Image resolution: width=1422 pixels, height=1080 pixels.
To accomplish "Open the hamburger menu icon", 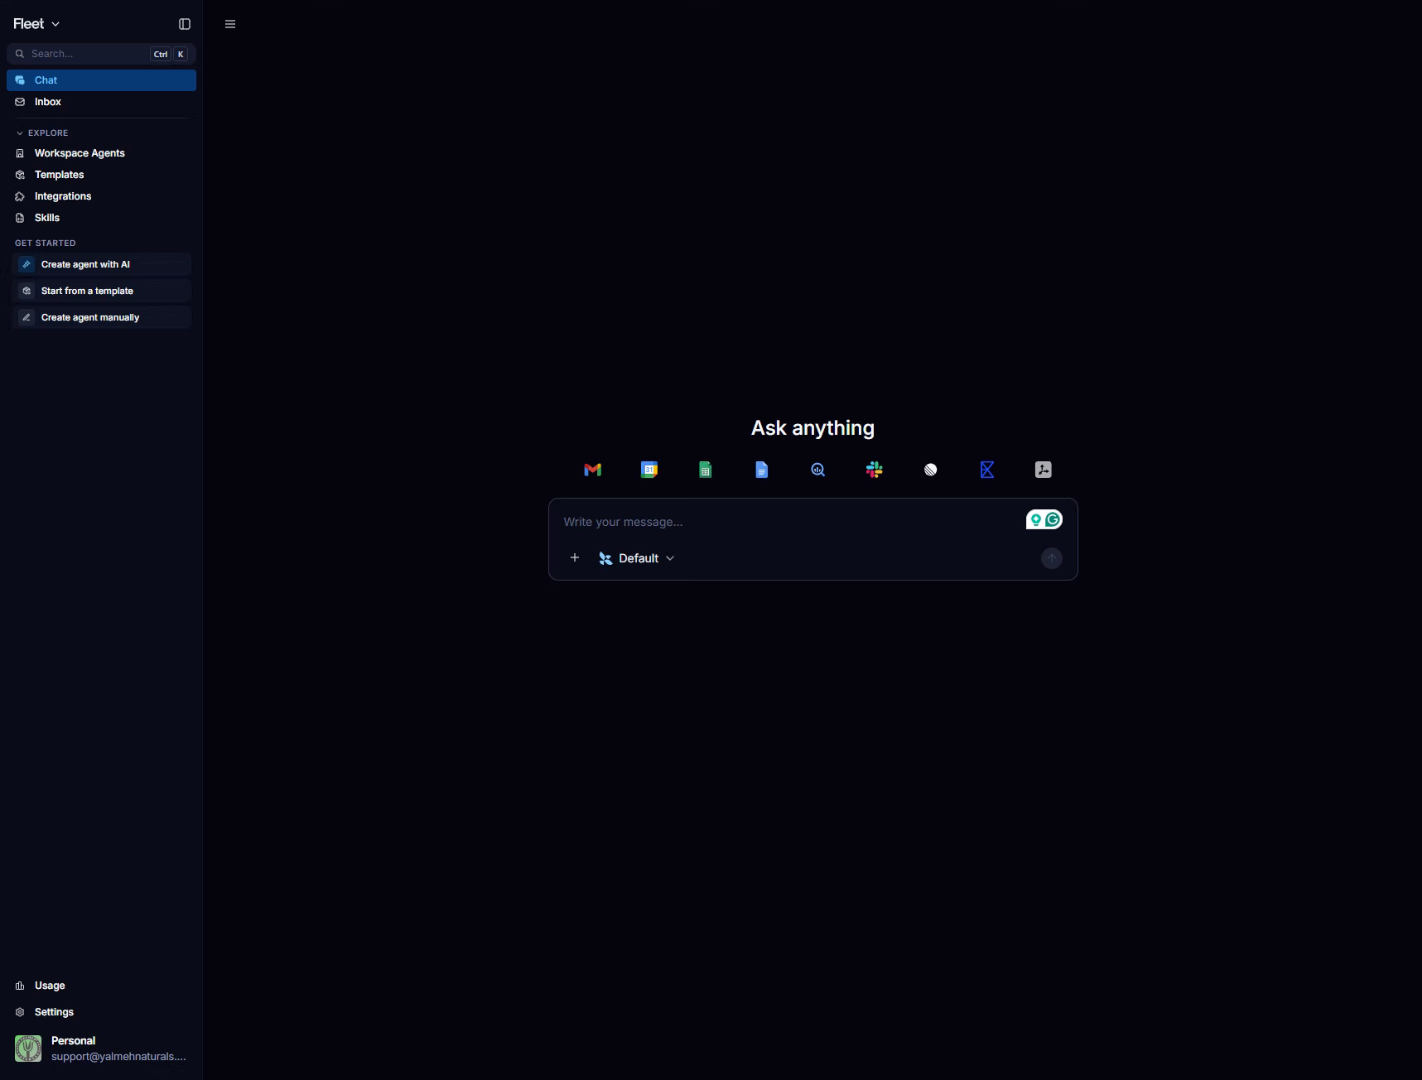I will click(230, 24).
